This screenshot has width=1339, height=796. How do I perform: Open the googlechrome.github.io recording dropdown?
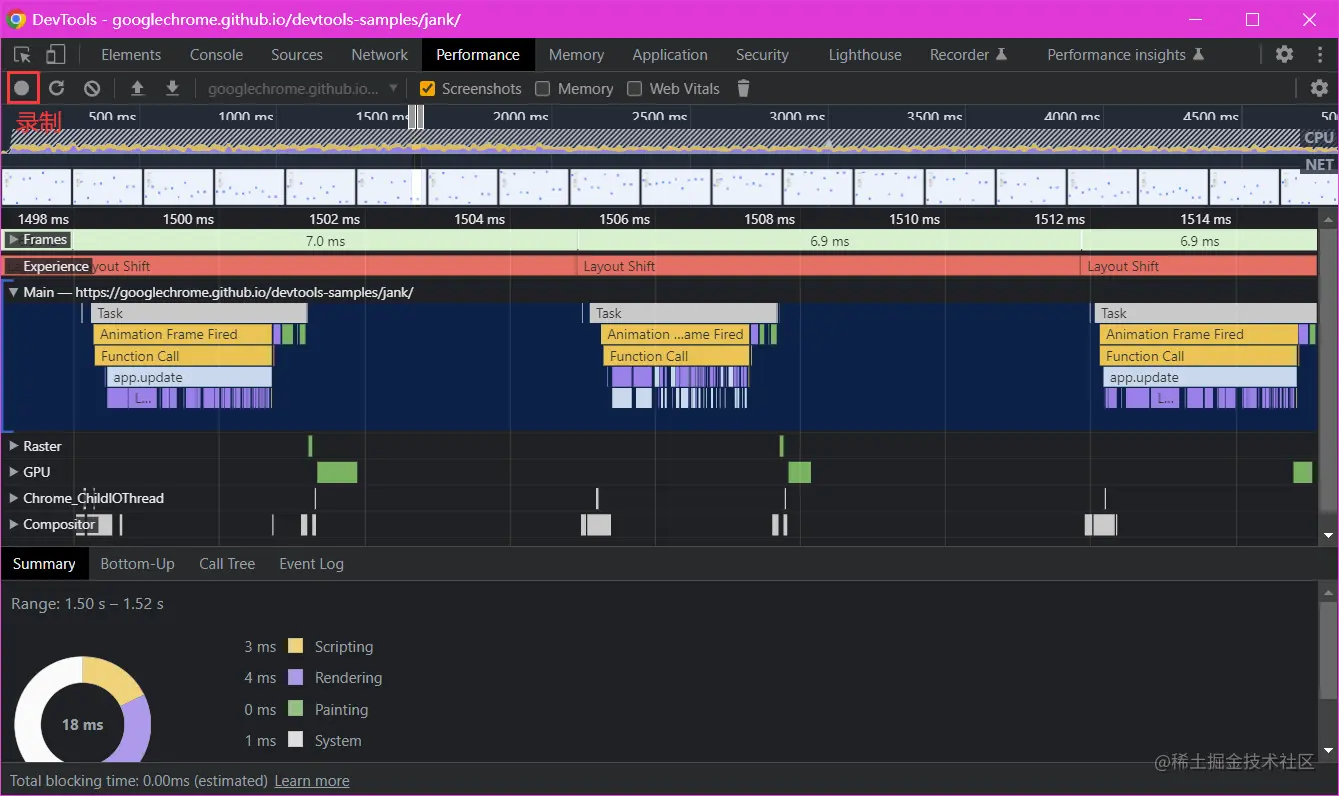303,88
